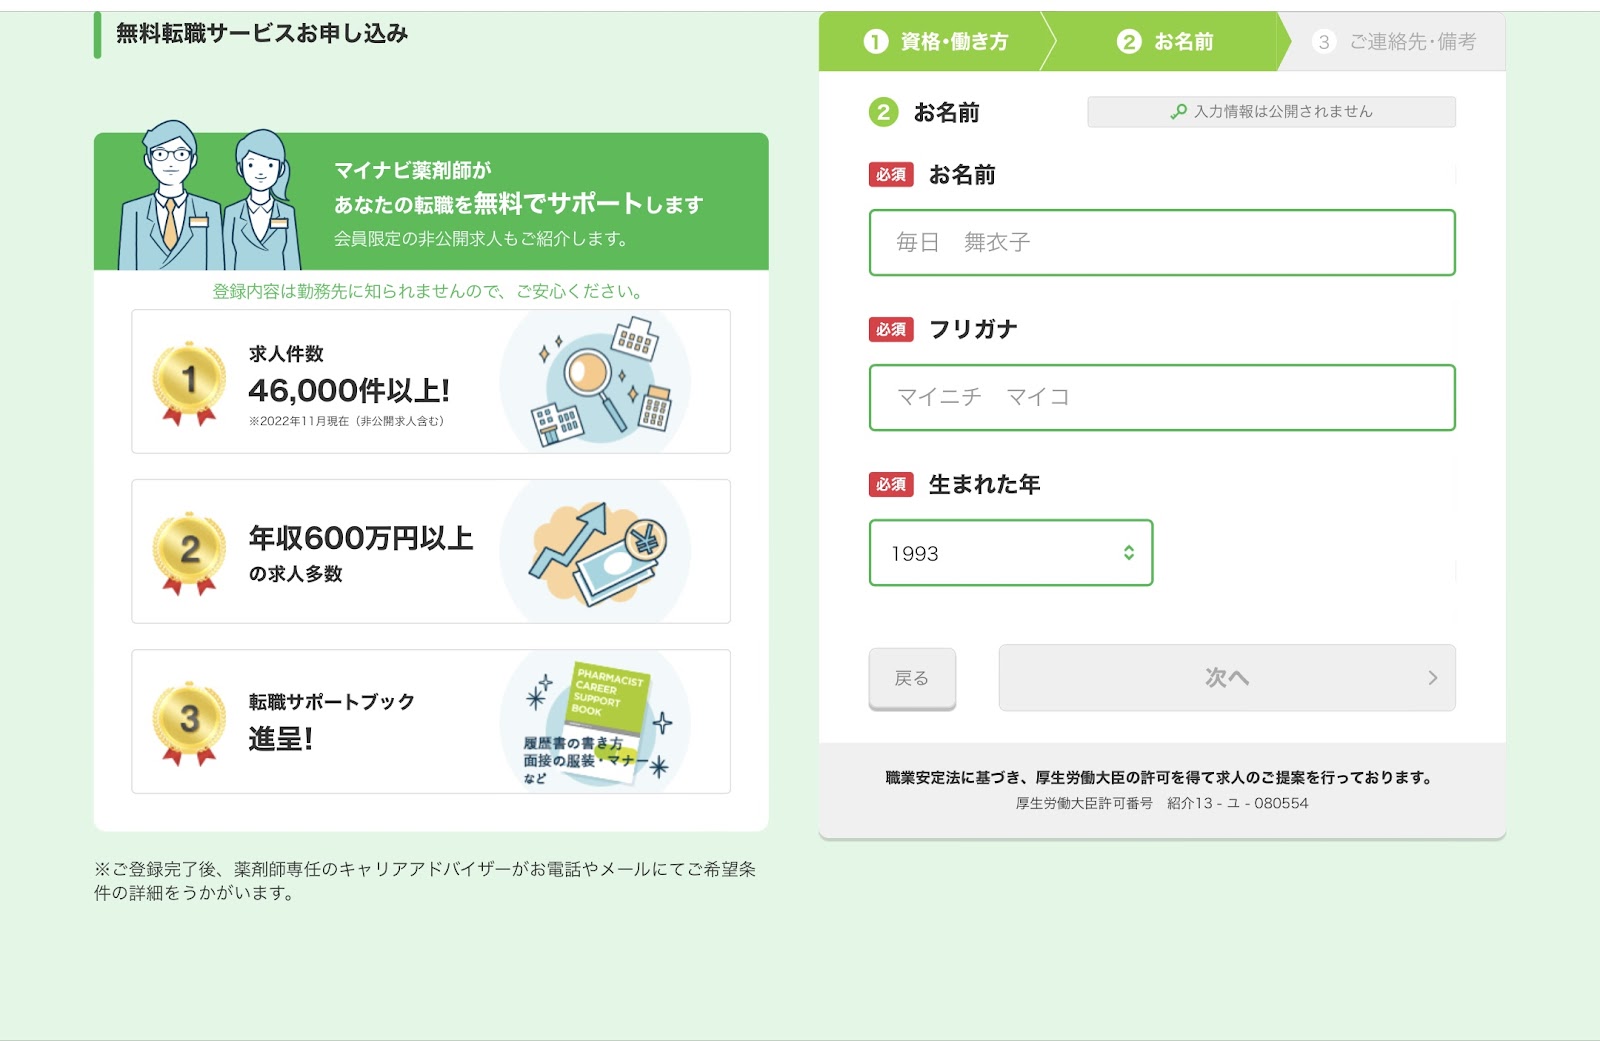Click the gold medal number 1 icon
The height and width of the screenshot is (1041, 1600).
[x=190, y=383]
